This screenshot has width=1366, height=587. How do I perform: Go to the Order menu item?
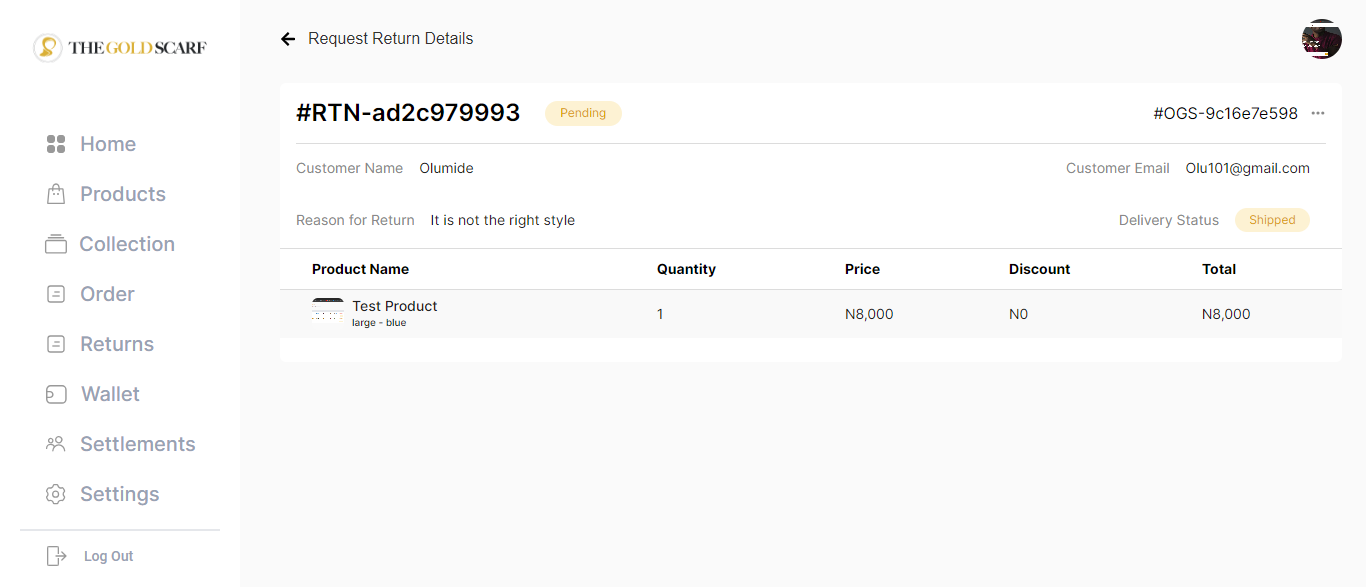tap(107, 294)
